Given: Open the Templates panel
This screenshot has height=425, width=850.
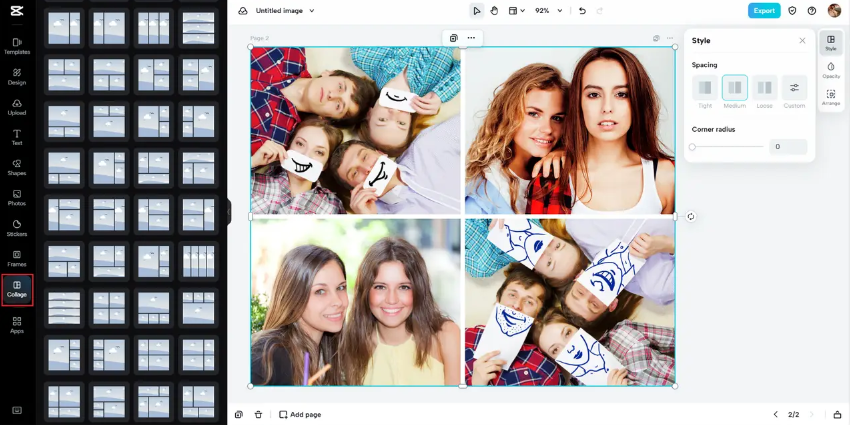Looking at the screenshot, I should pyautogui.click(x=17, y=46).
